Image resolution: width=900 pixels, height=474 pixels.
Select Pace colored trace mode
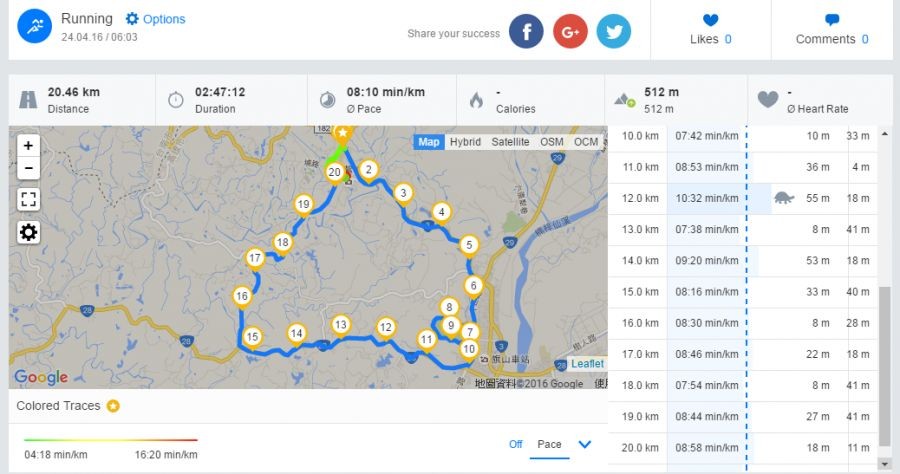tap(550, 444)
